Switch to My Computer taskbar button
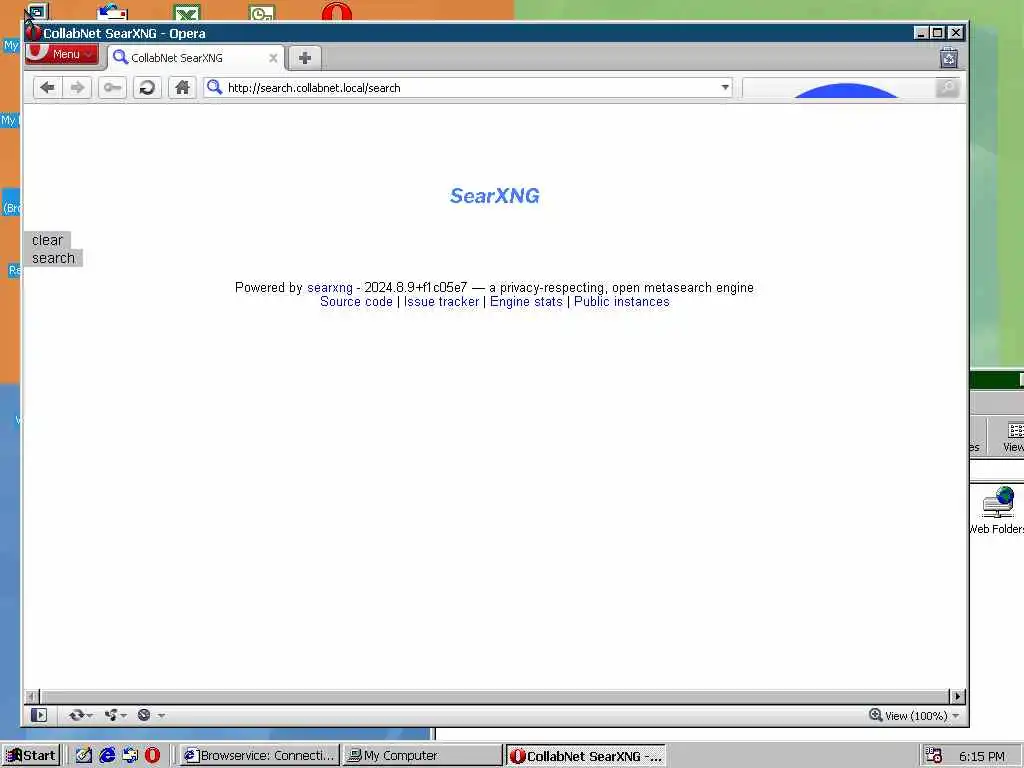Viewport: 1024px width, 768px height. [x=422, y=756]
